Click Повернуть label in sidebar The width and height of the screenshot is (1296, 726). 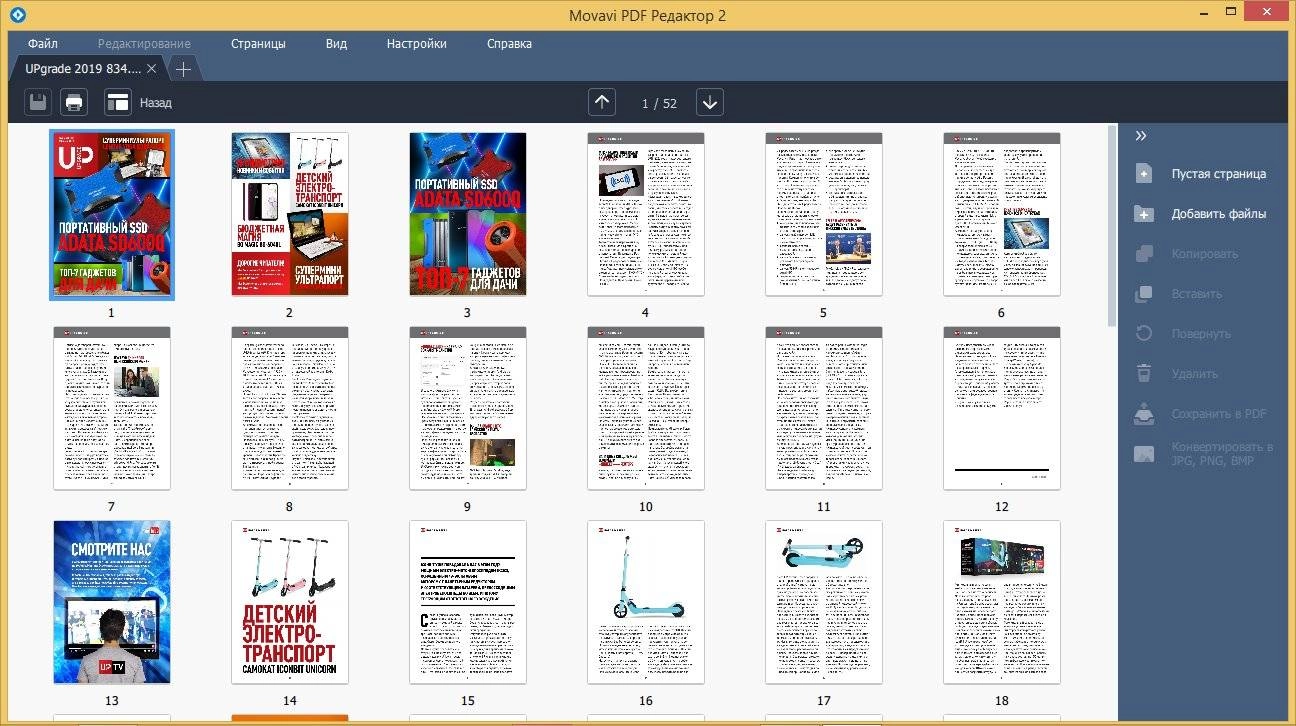pyautogui.click(x=1201, y=333)
